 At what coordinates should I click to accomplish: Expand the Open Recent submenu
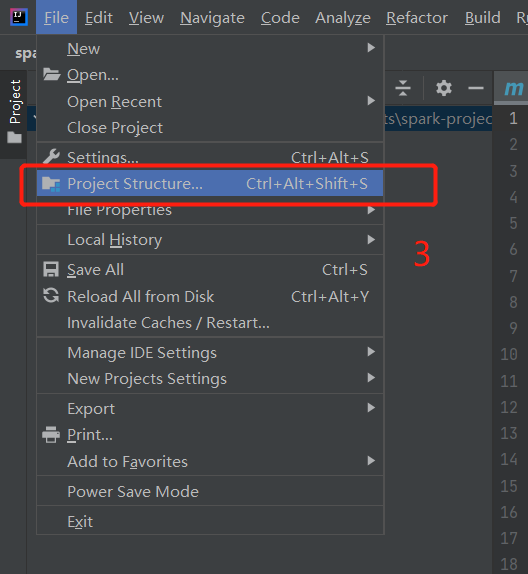210,101
